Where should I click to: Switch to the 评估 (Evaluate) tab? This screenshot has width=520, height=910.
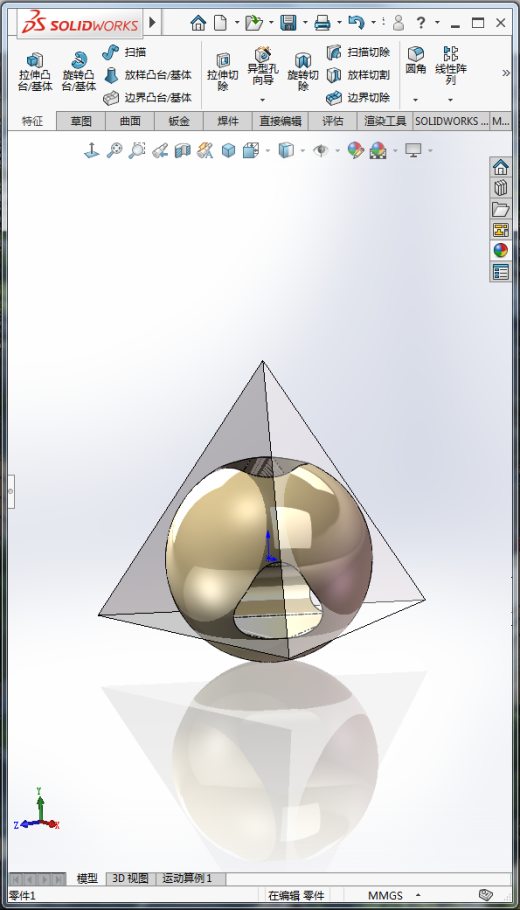(333, 121)
